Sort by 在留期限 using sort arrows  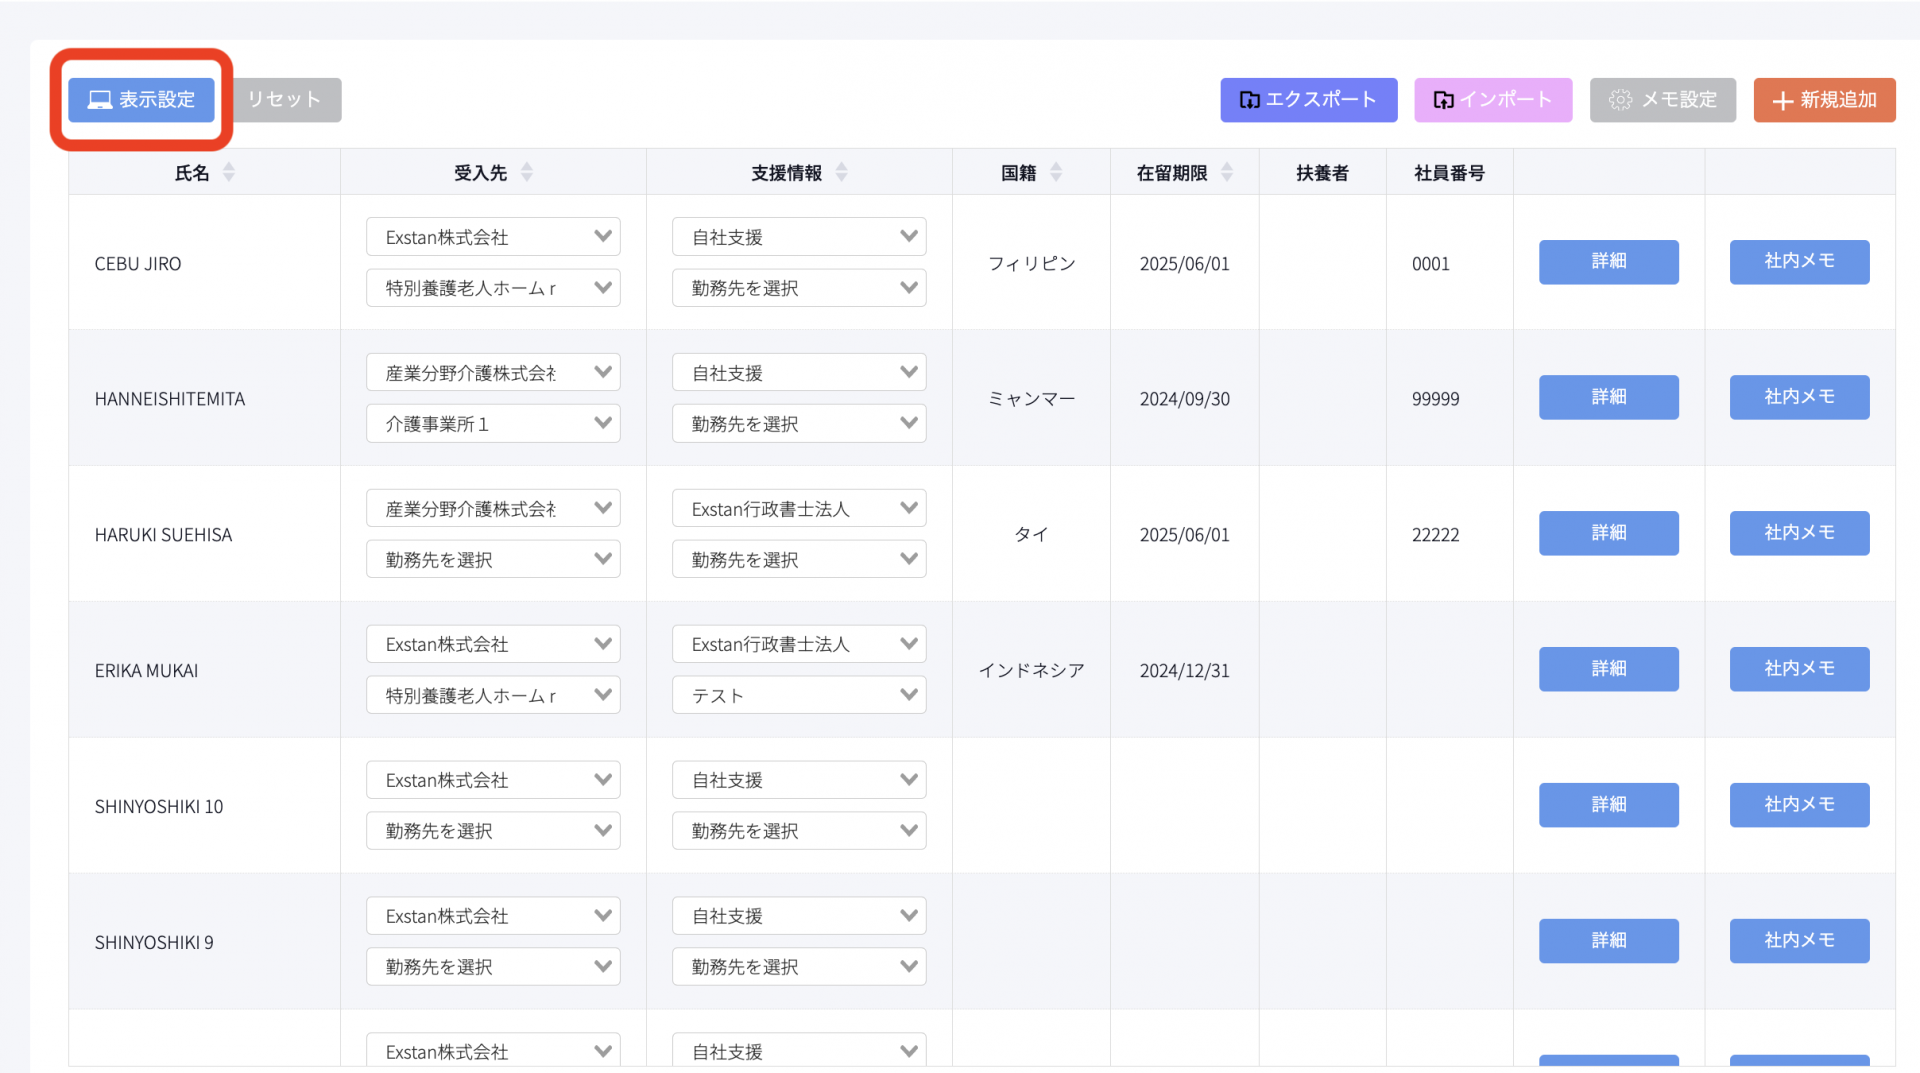(x=1227, y=172)
